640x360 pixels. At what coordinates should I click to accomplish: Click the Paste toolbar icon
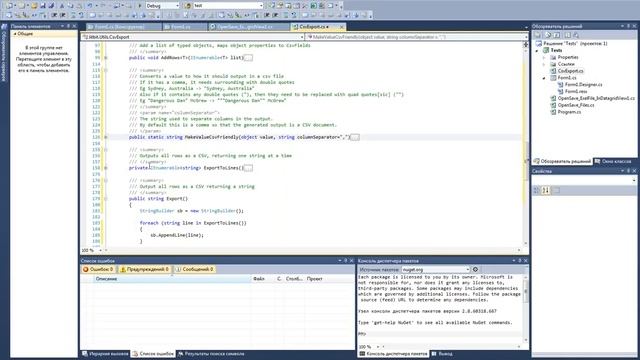(x=79, y=6)
